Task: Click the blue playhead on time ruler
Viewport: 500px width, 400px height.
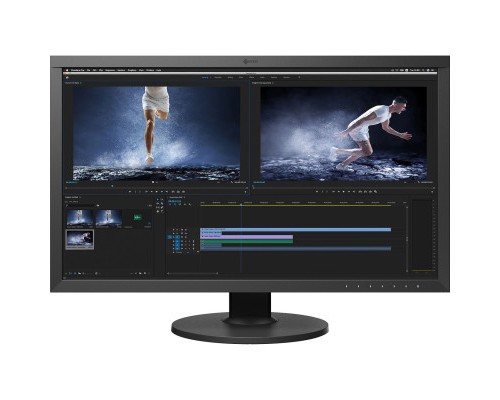Action: click(241, 204)
